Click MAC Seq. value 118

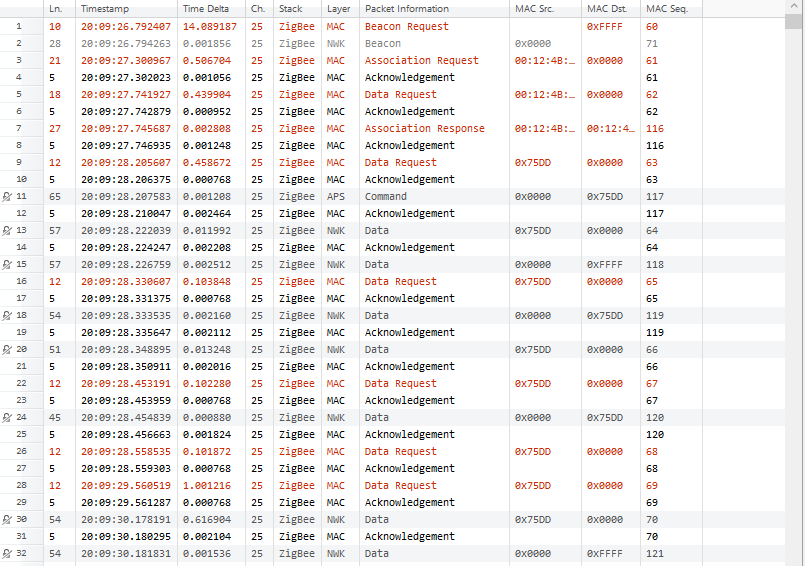click(655, 265)
